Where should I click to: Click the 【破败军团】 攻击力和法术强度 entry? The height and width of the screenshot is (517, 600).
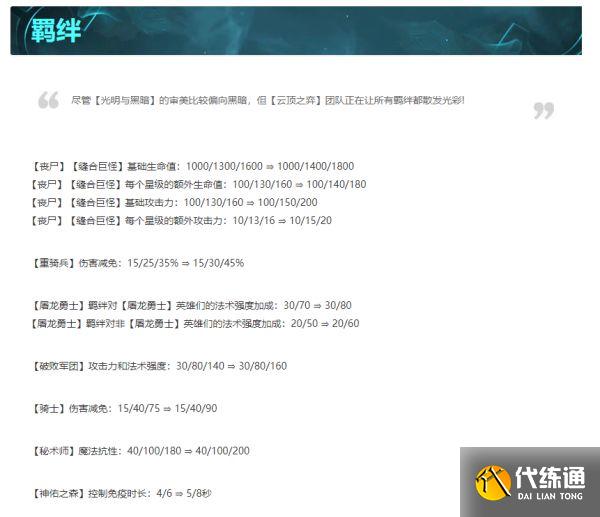tap(159, 366)
